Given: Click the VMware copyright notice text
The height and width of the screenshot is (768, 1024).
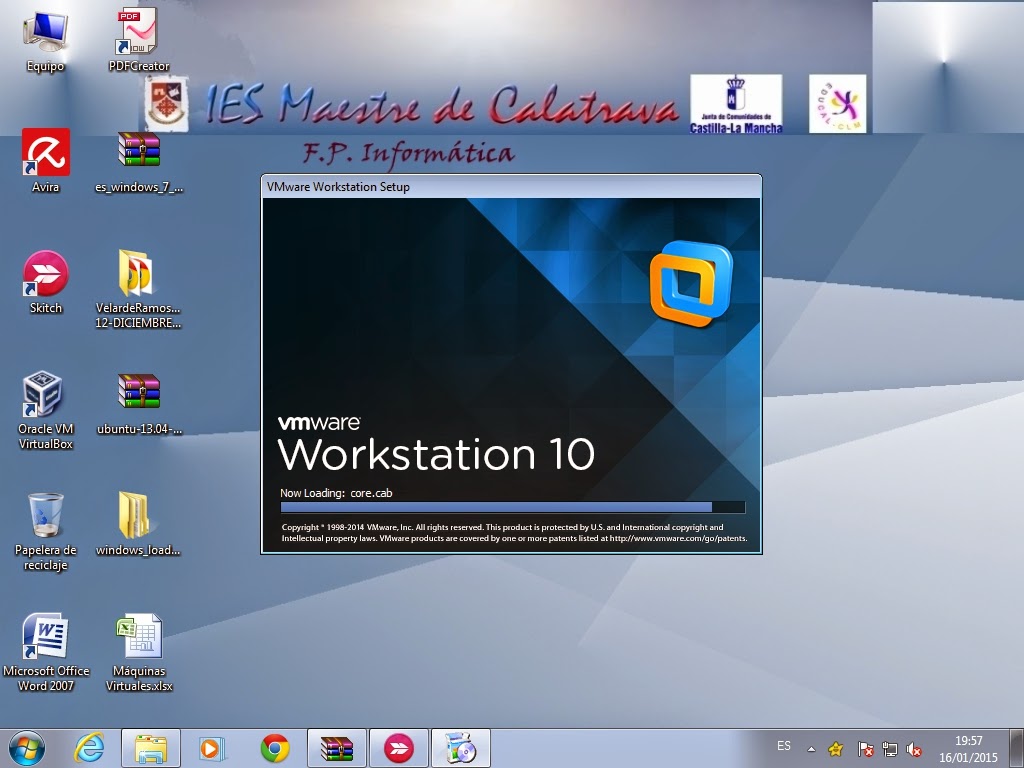Looking at the screenshot, I should (x=514, y=533).
